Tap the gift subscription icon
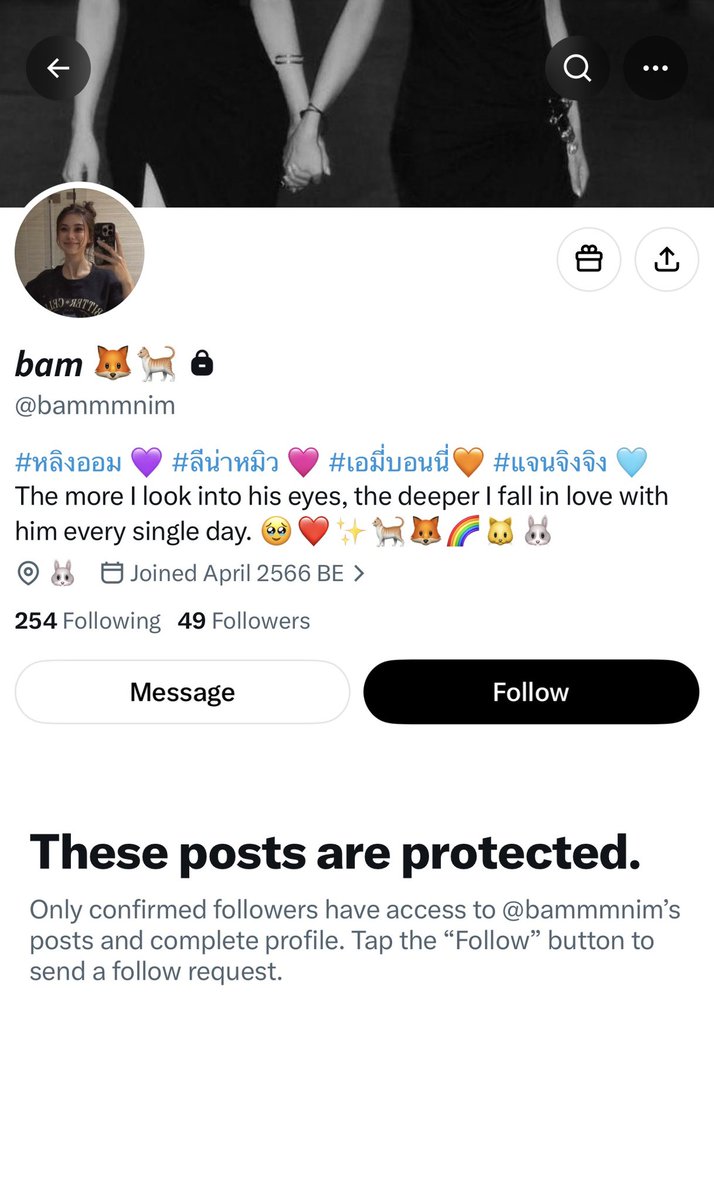 (x=589, y=260)
